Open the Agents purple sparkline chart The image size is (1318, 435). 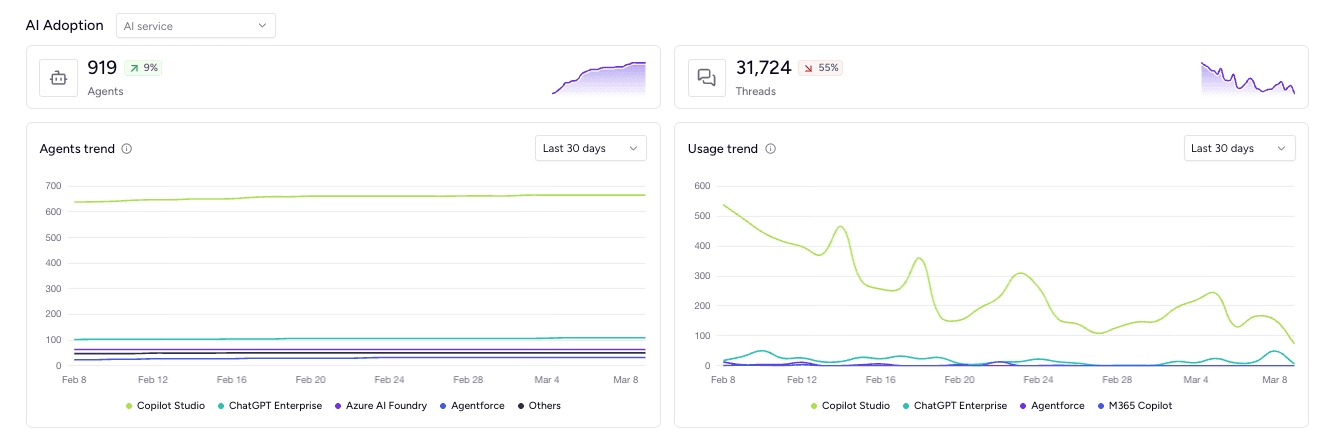(599, 78)
